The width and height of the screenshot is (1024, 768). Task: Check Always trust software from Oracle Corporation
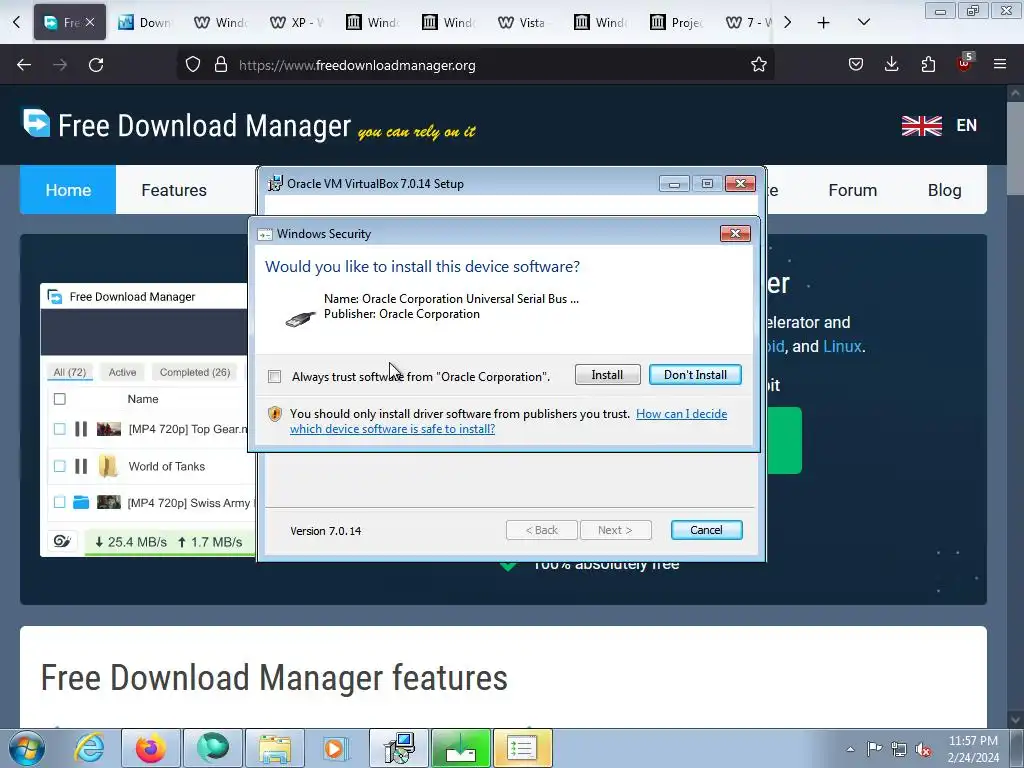275,377
